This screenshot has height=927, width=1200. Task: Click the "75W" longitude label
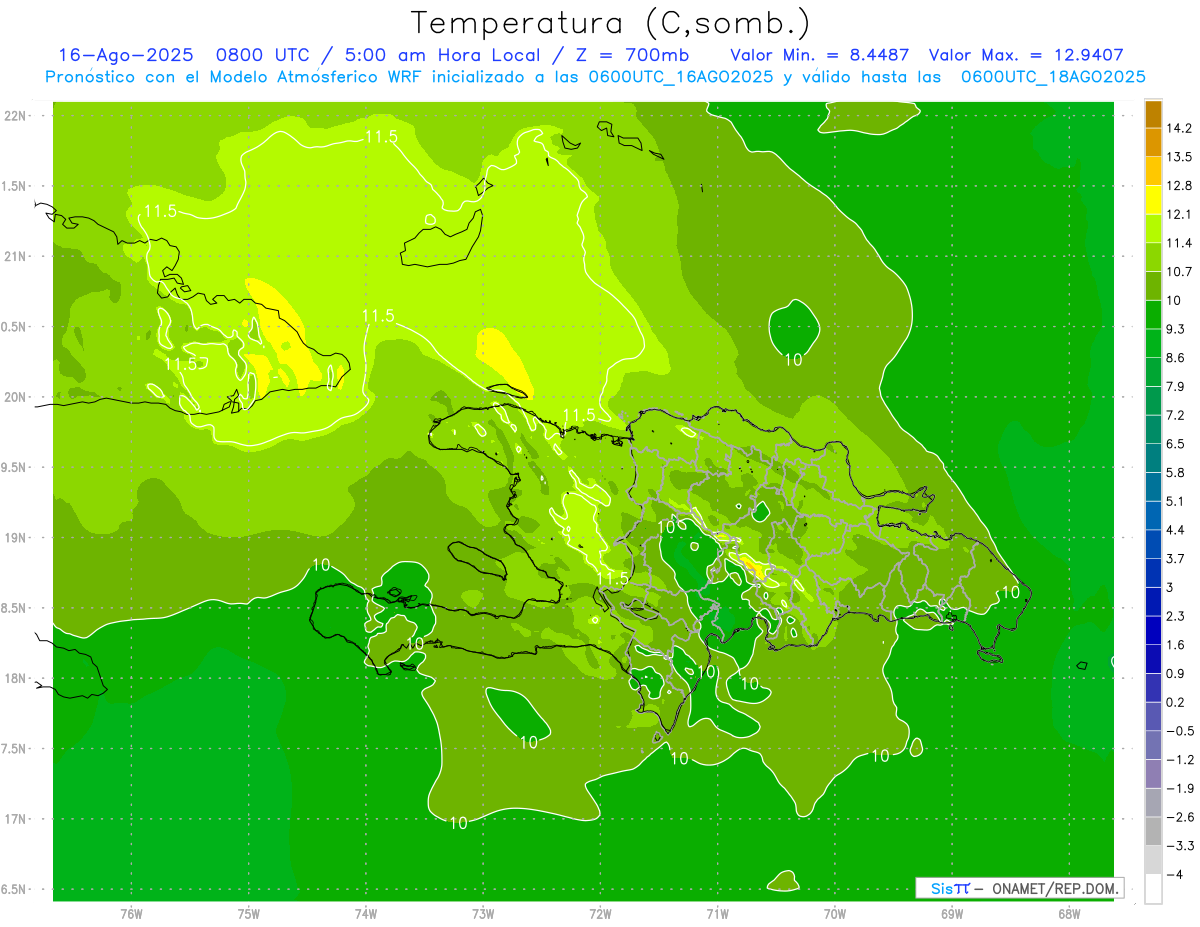point(249,914)
